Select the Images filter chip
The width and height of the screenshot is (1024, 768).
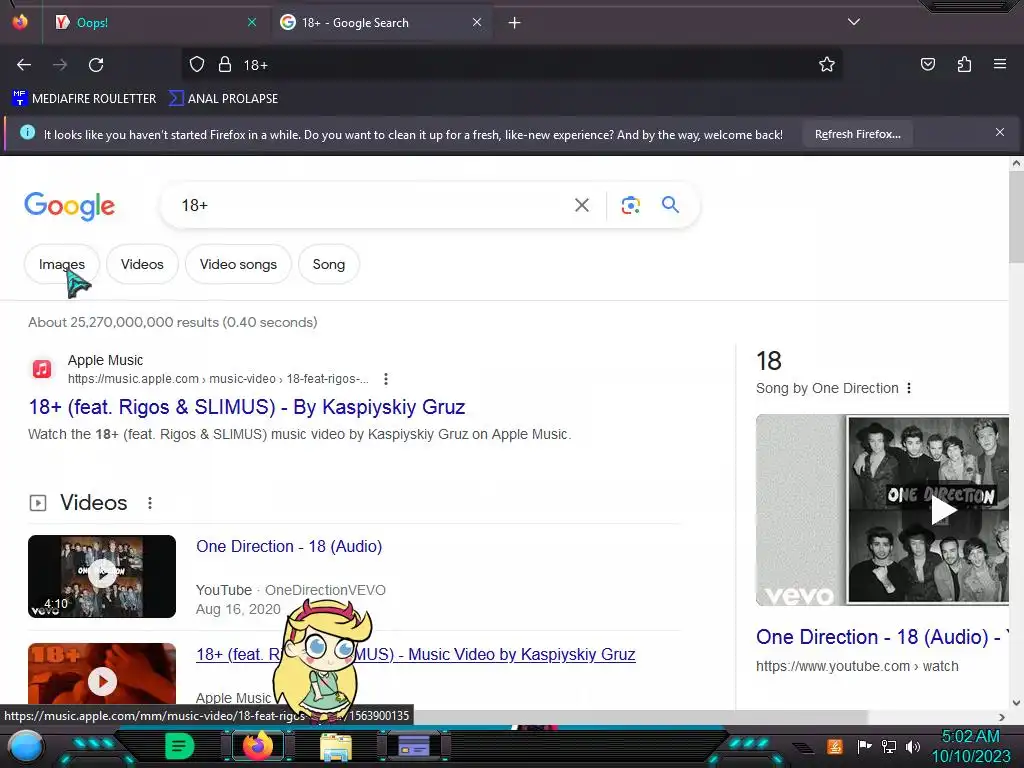[x=61, y=264]
